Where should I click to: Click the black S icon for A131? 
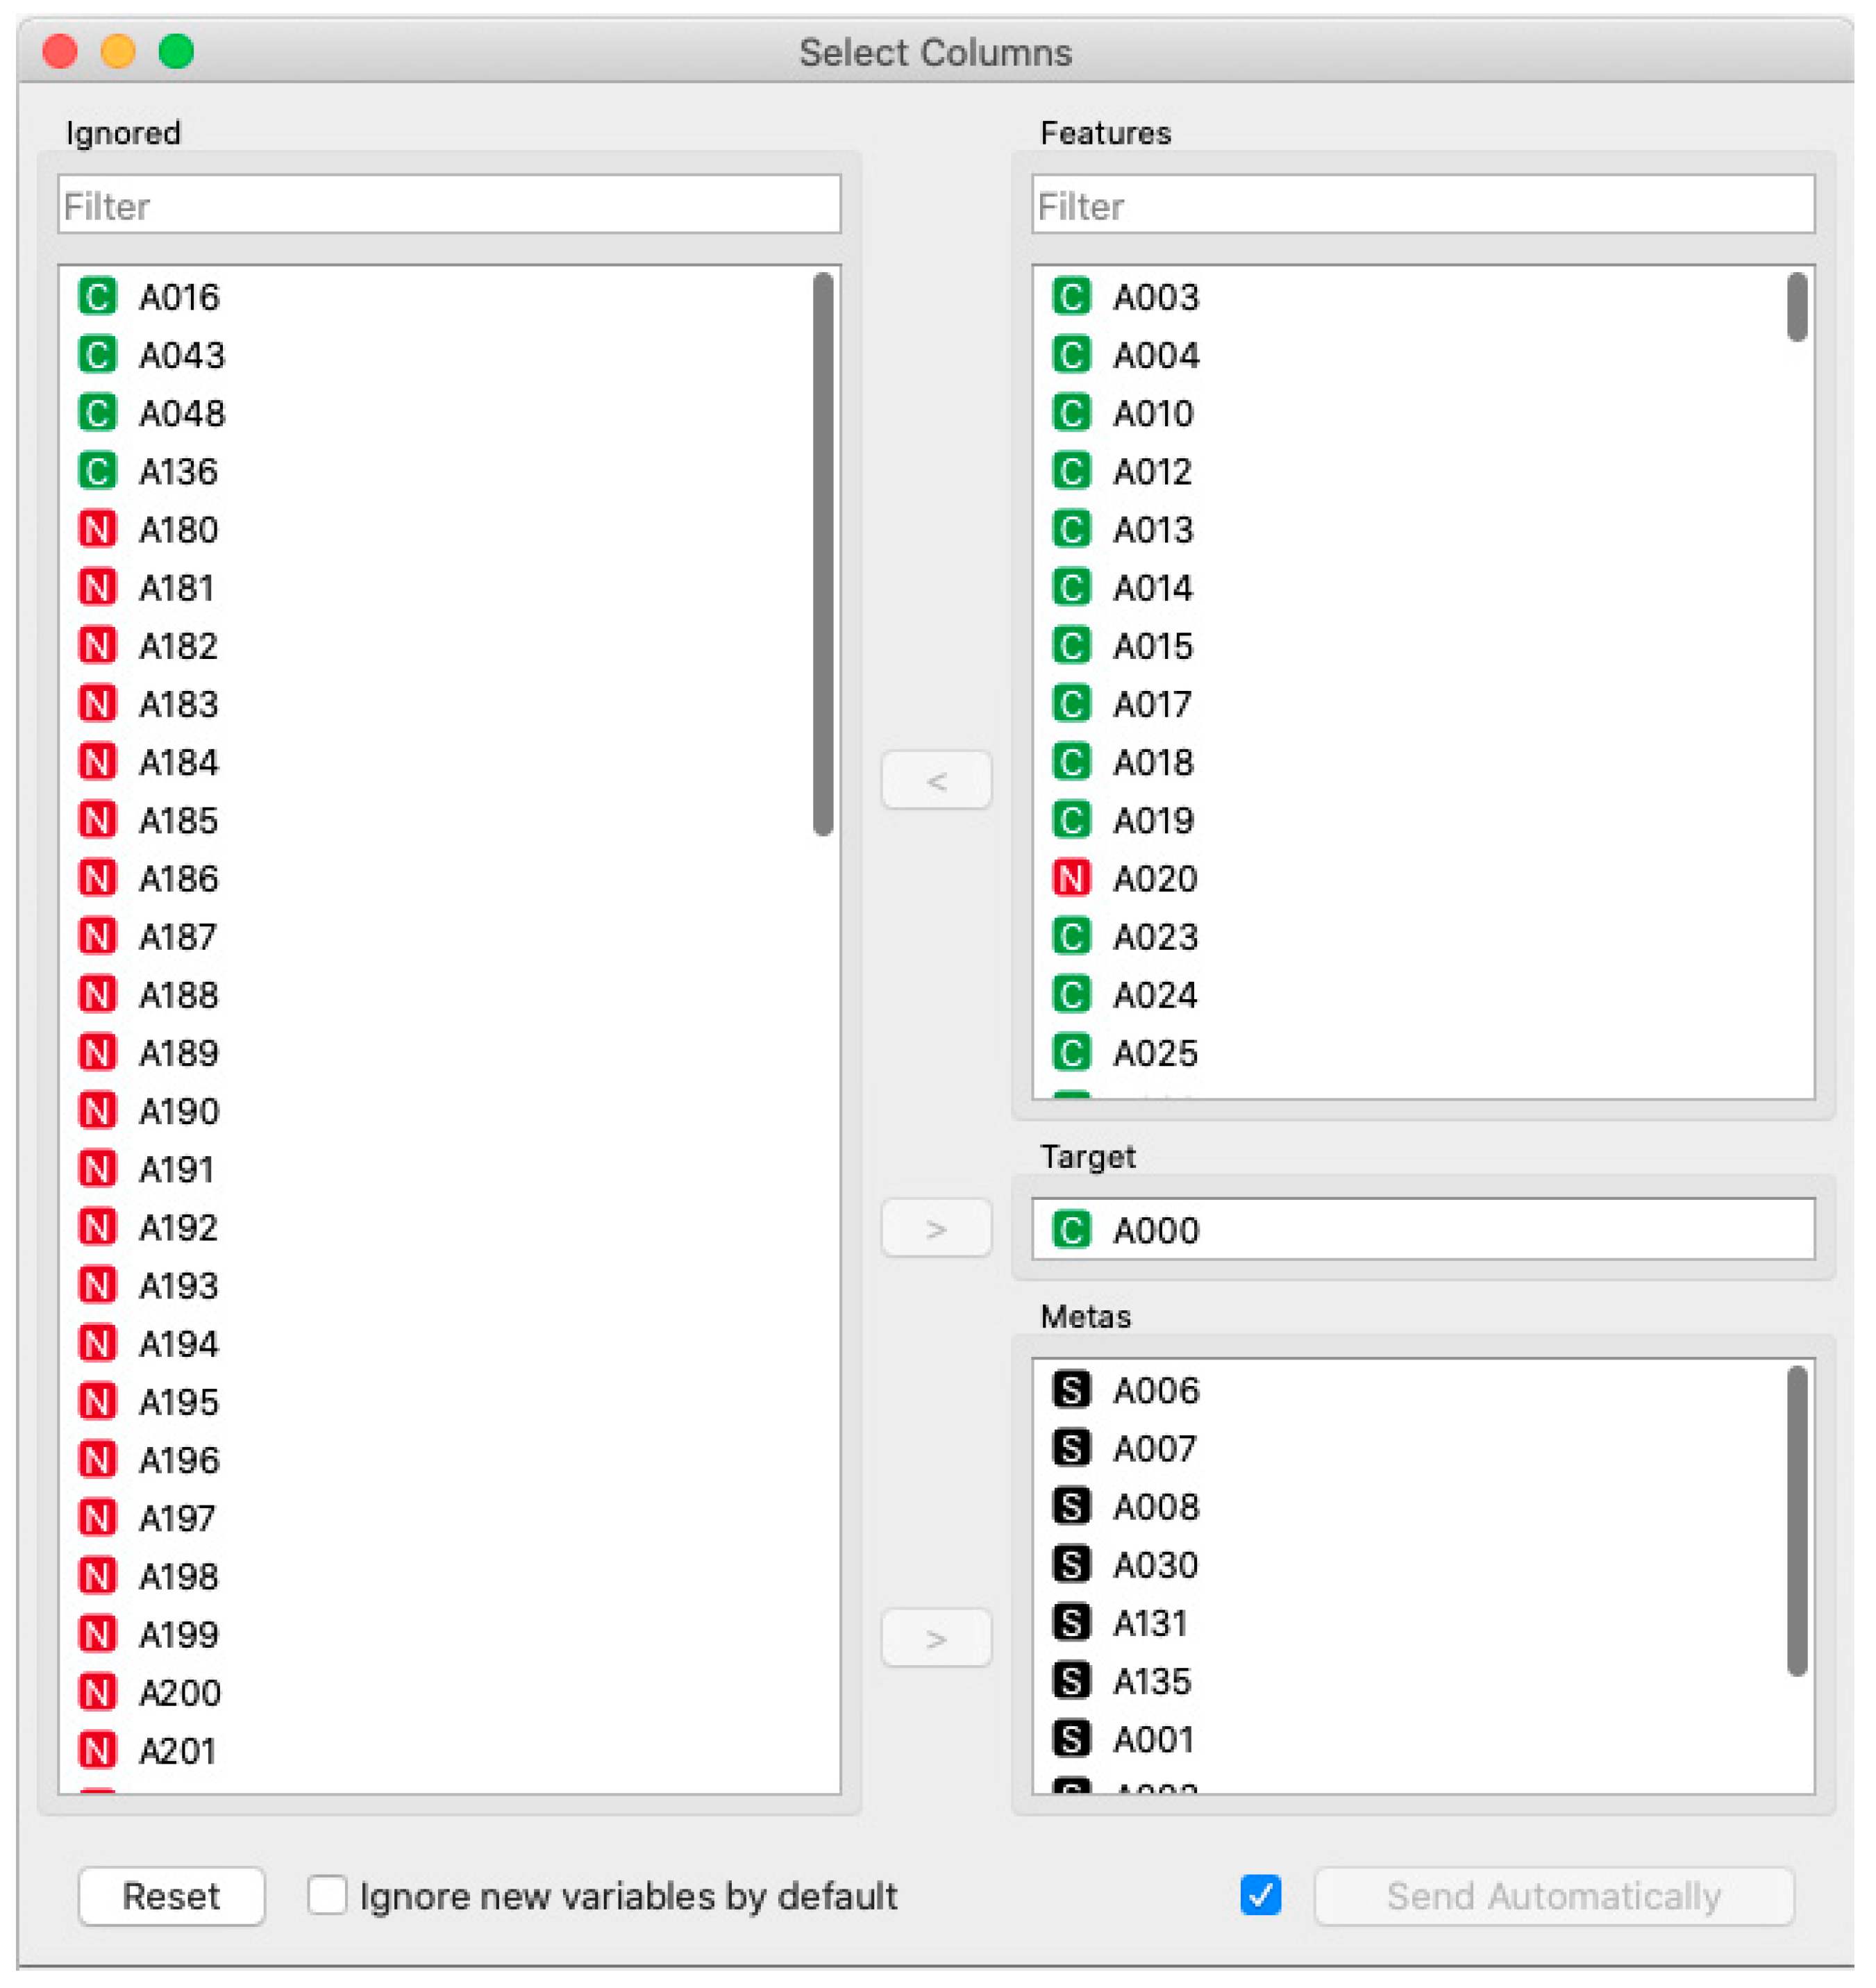(x=1071, y=1622)
